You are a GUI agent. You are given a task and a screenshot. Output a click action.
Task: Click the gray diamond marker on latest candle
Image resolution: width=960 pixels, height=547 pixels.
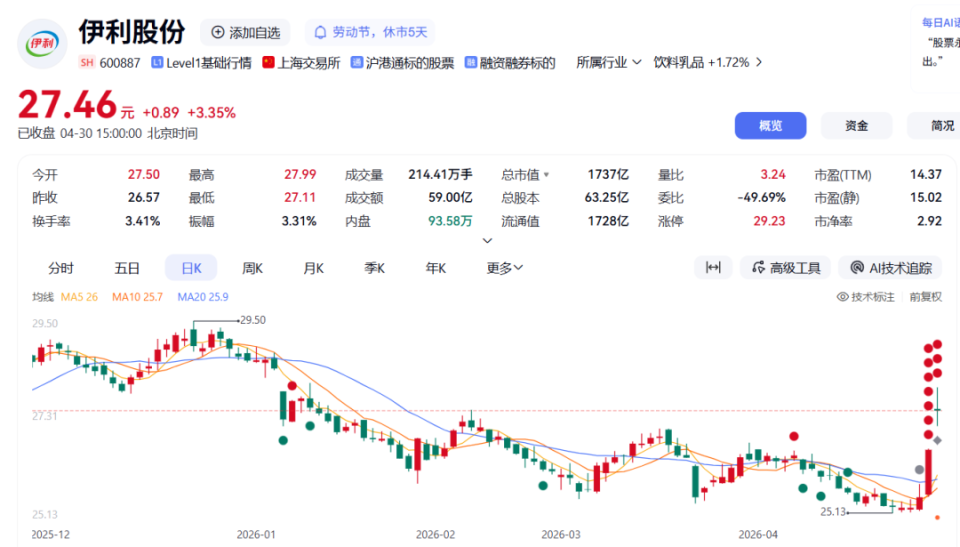[937, 440]
